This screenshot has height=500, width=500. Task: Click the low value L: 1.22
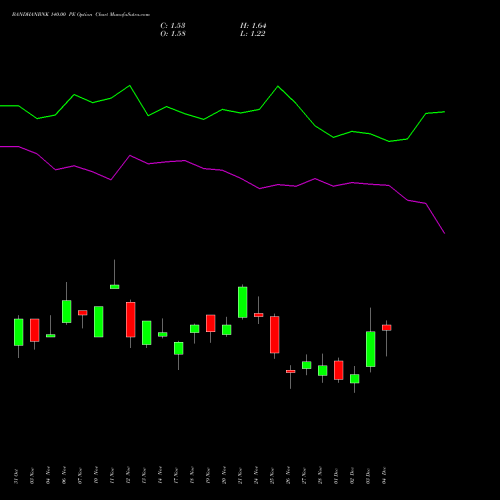pos(253,34)
